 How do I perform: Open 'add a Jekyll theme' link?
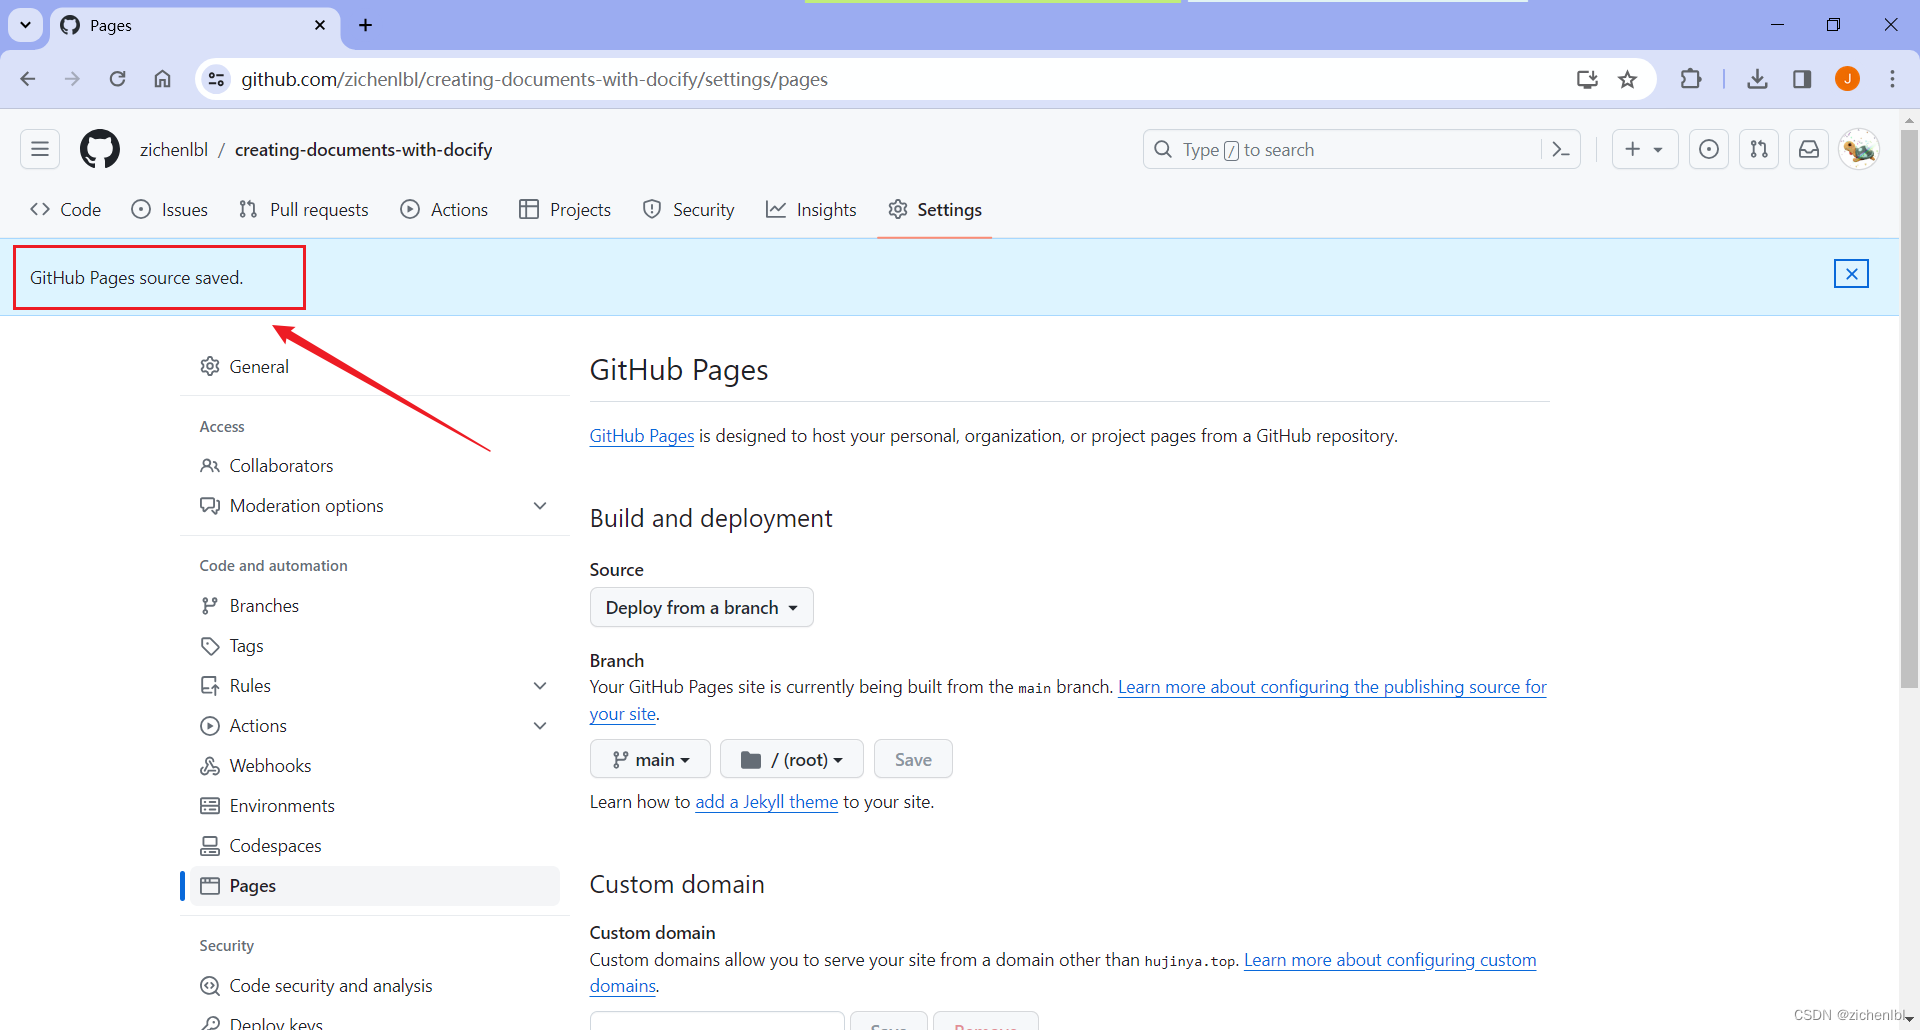click(766, 801)
